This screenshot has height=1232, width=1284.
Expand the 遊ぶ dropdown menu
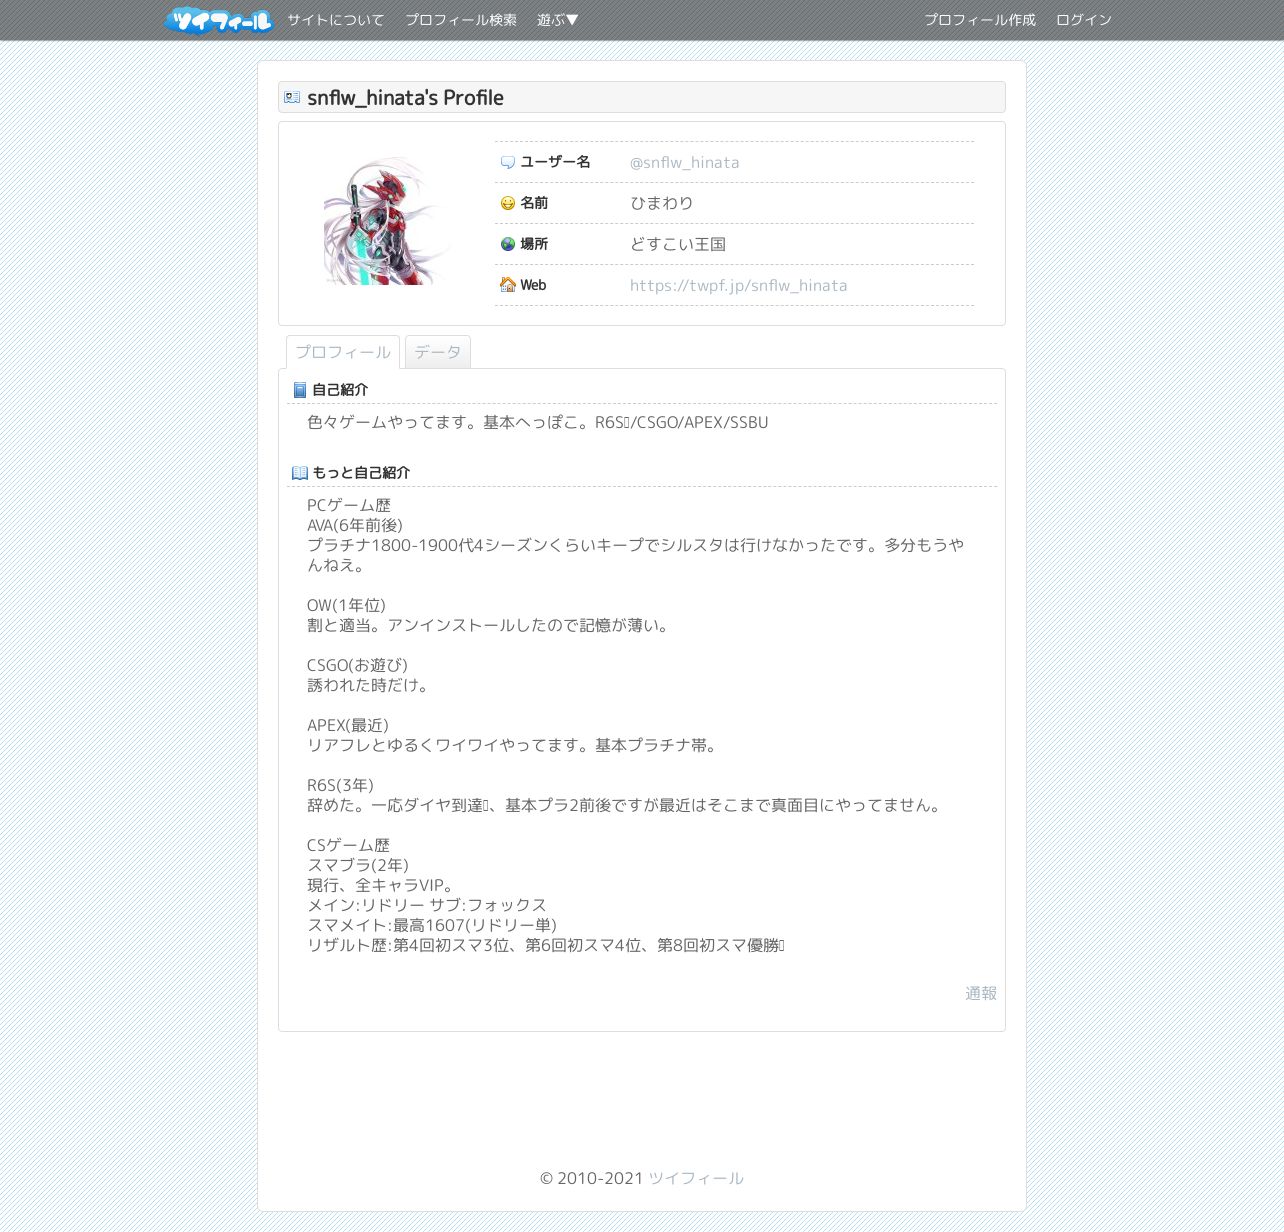pos(558,20)
